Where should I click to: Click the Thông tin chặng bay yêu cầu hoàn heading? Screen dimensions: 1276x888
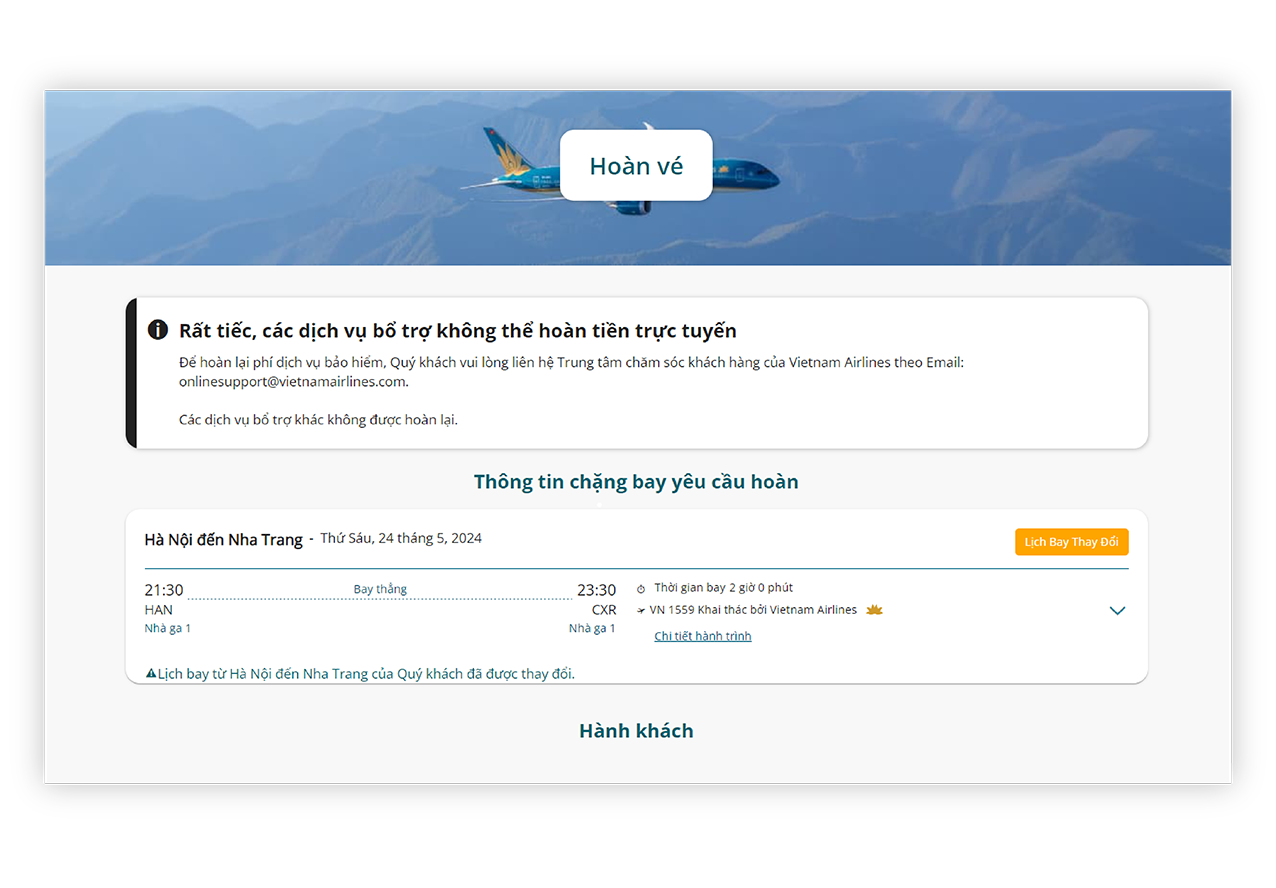coord(636,482)
